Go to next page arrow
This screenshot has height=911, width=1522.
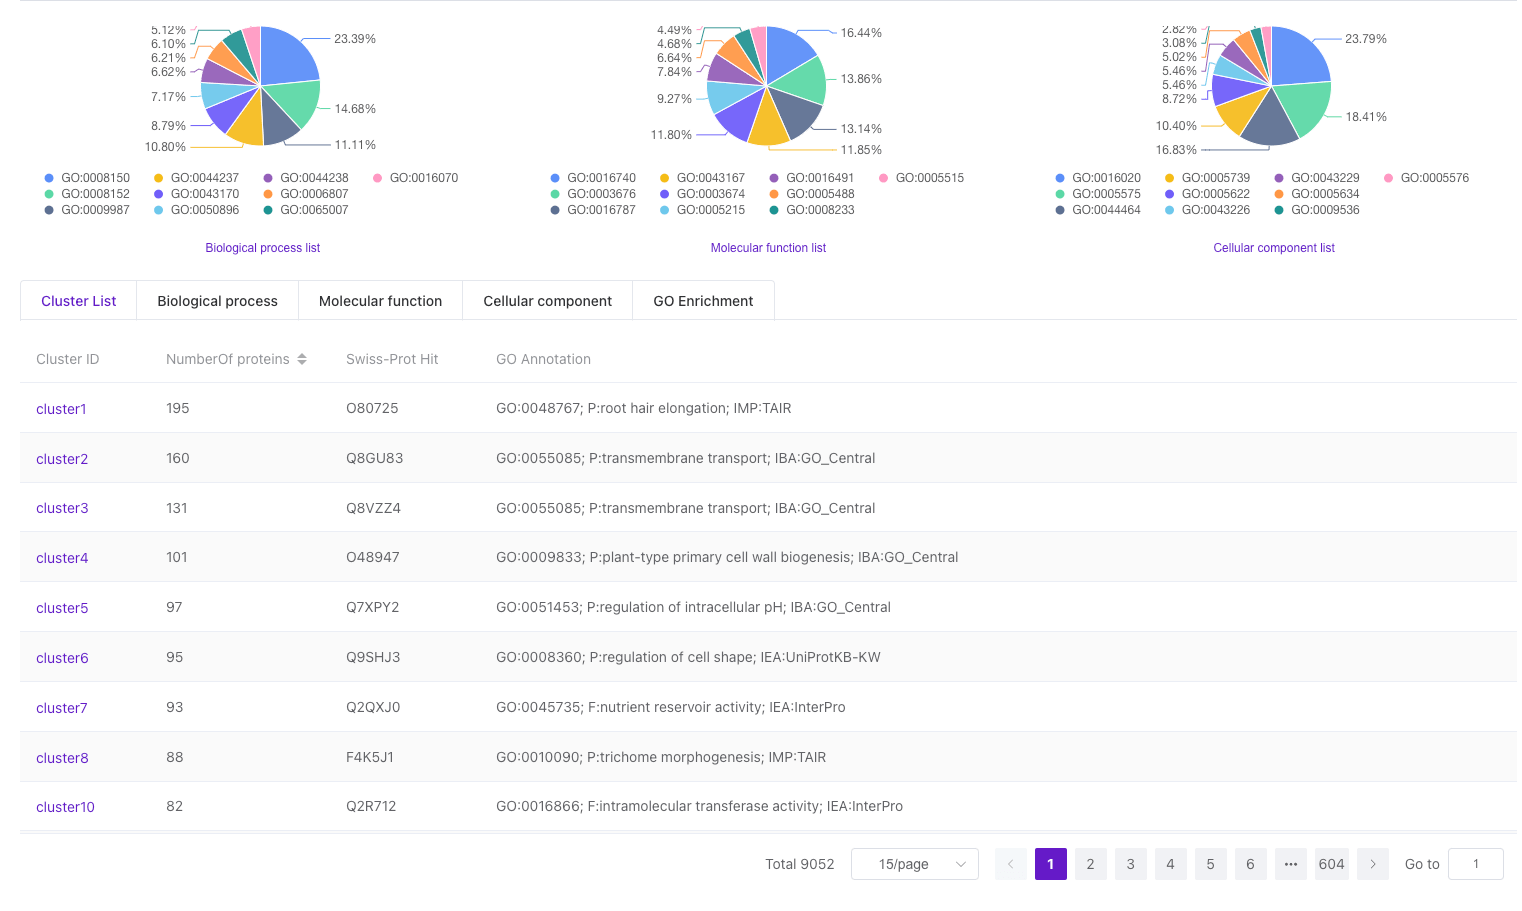pos(1372,864)
